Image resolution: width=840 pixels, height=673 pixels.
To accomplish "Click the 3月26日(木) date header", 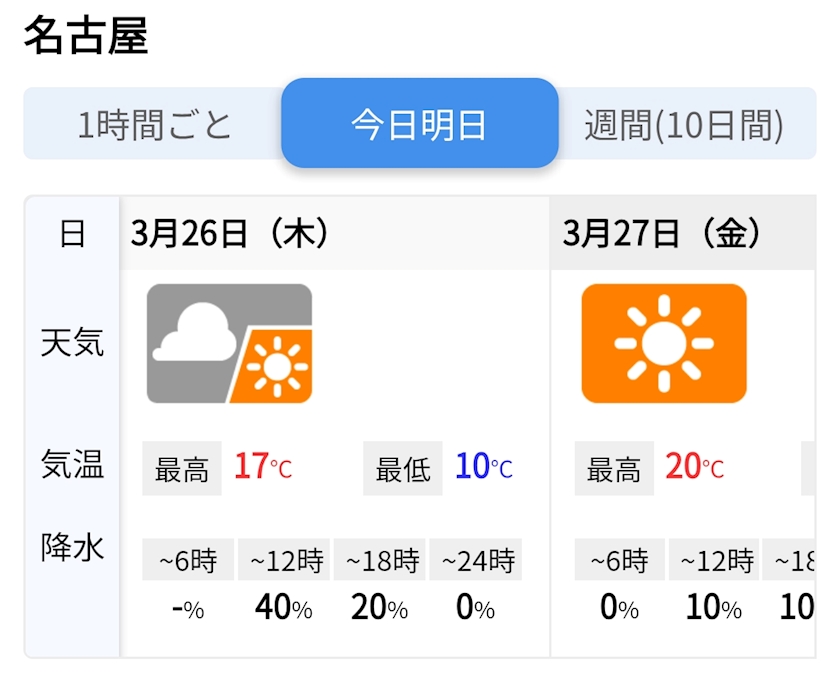I will [x=231, y=234].
